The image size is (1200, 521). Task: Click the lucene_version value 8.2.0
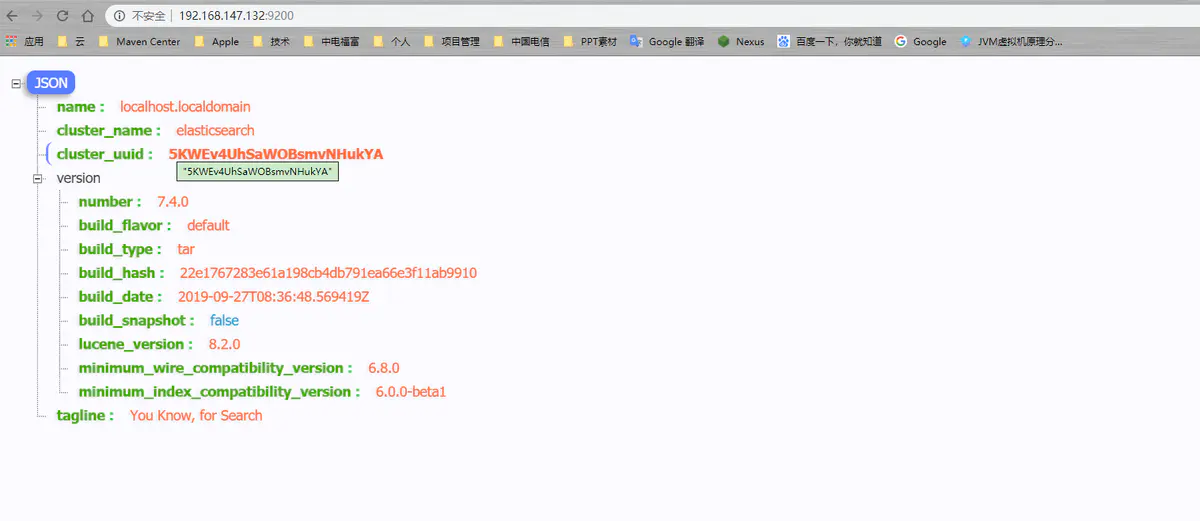coord(224,344)
